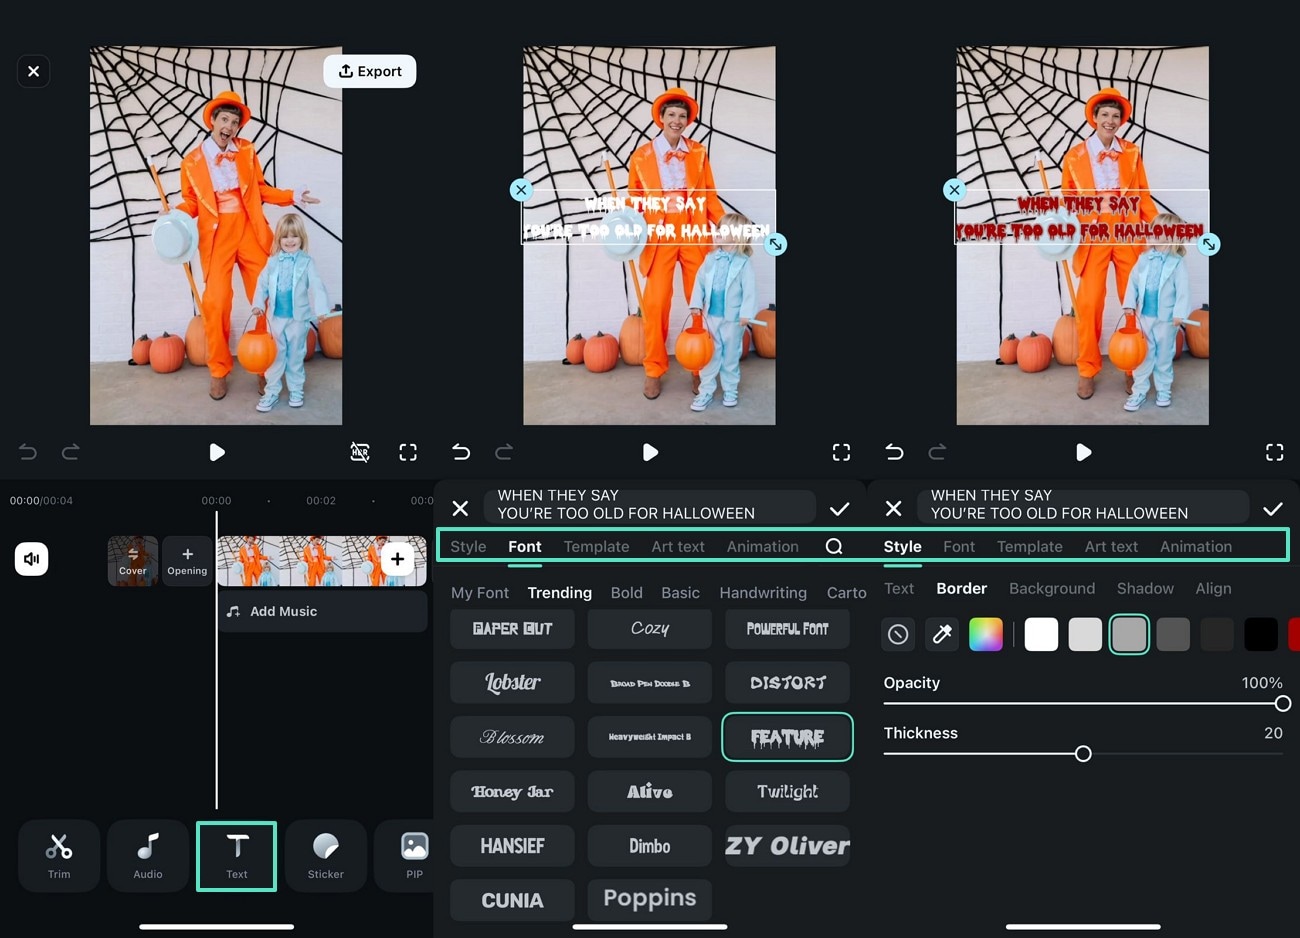Go fullscreen on the middle screen preview
The image size is (1300, 938).
[x=841, y=452]
